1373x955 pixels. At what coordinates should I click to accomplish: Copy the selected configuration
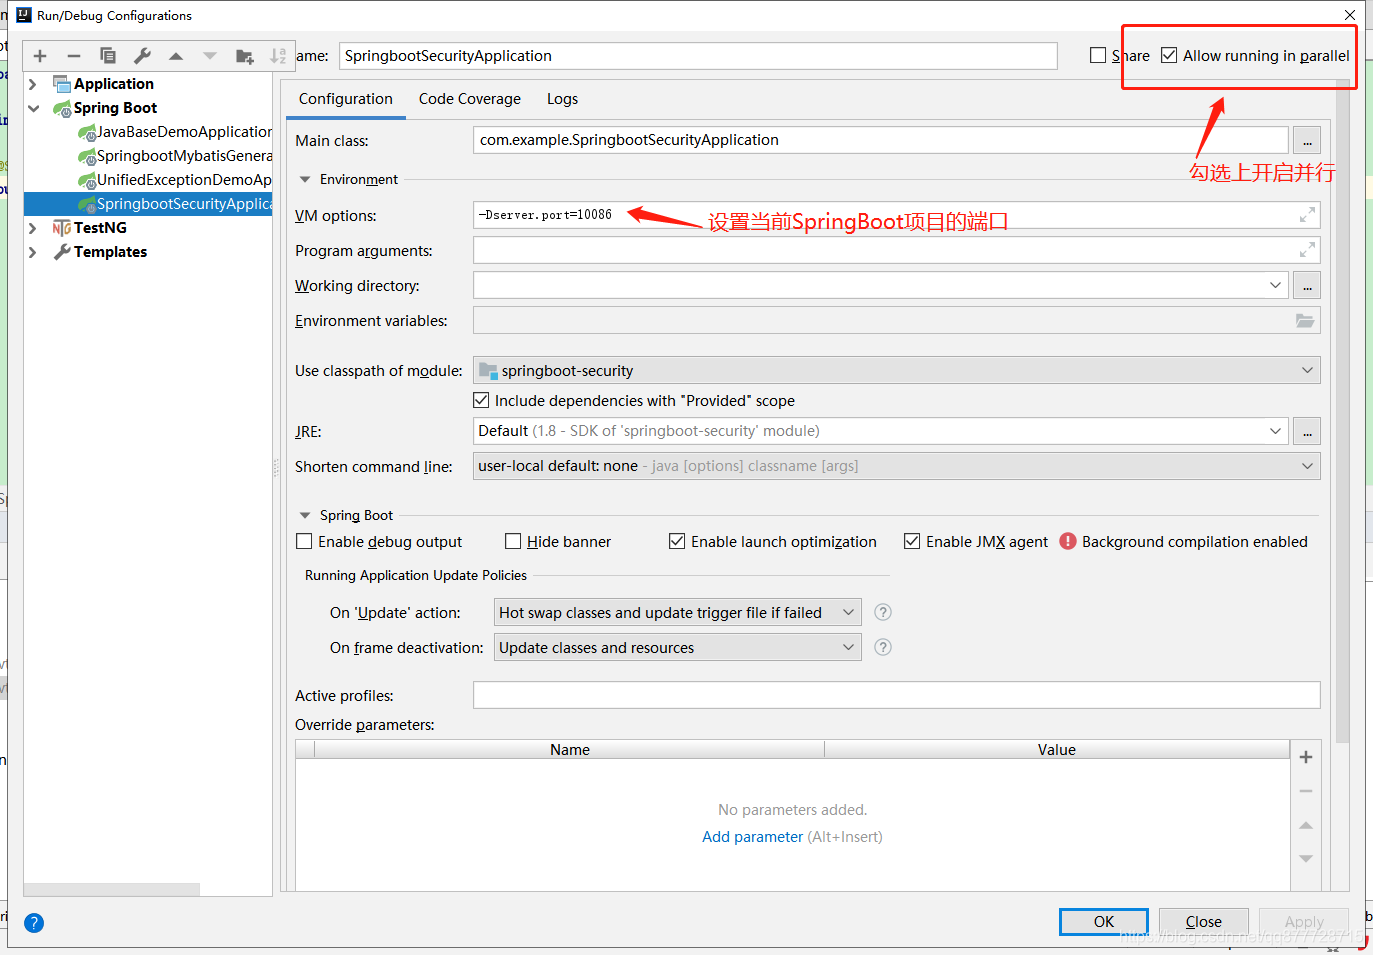(108, 56)
